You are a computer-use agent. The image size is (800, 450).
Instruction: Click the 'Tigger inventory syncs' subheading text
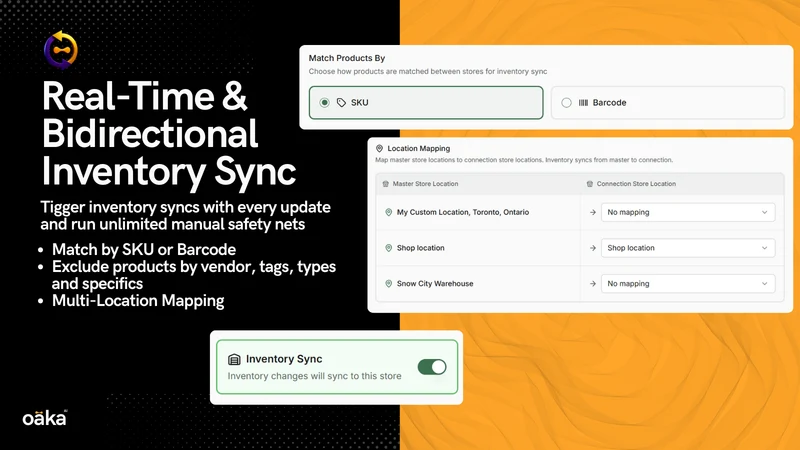185,216
